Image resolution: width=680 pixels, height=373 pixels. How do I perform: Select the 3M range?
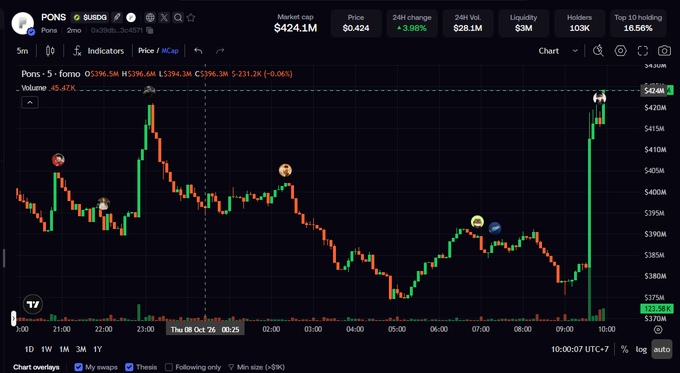pos(81,349)
